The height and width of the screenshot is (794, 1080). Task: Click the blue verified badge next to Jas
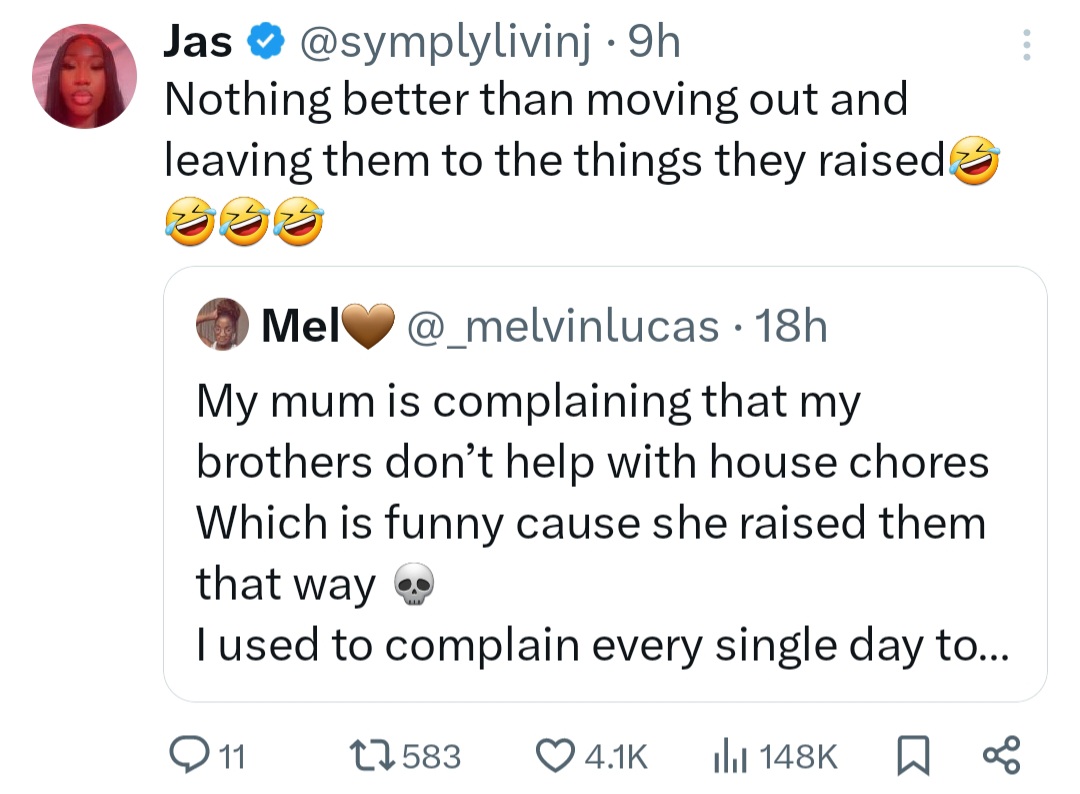coord(262,41)
